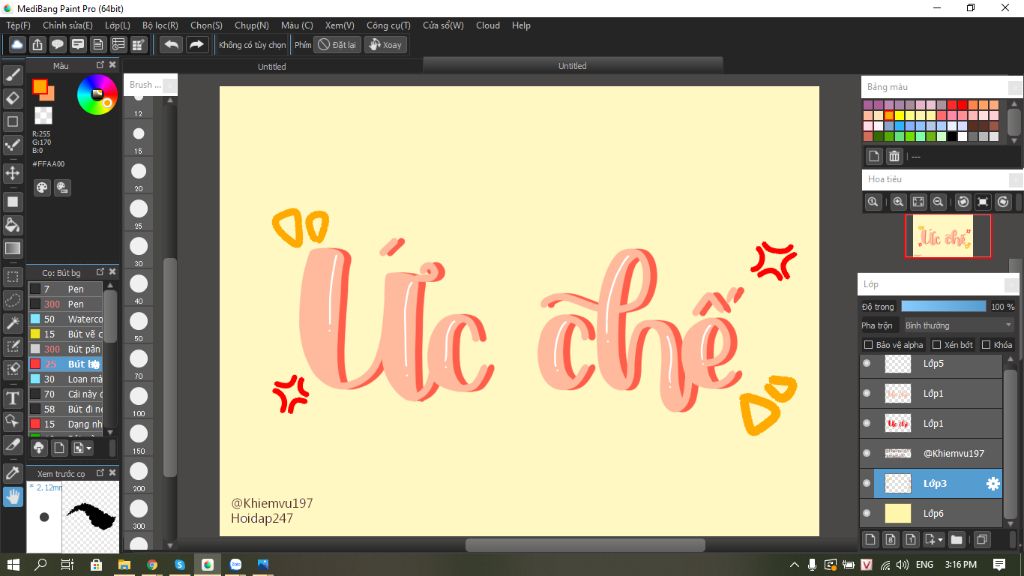
Task: Click the share/export icon in toolbar
Action: click(x=37, y=44)
